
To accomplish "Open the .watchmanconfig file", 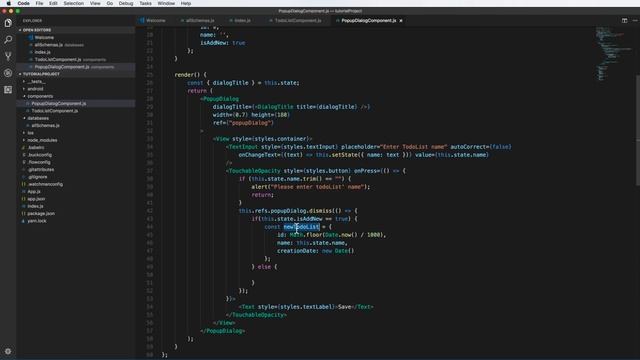I will (x=45, y=184).
